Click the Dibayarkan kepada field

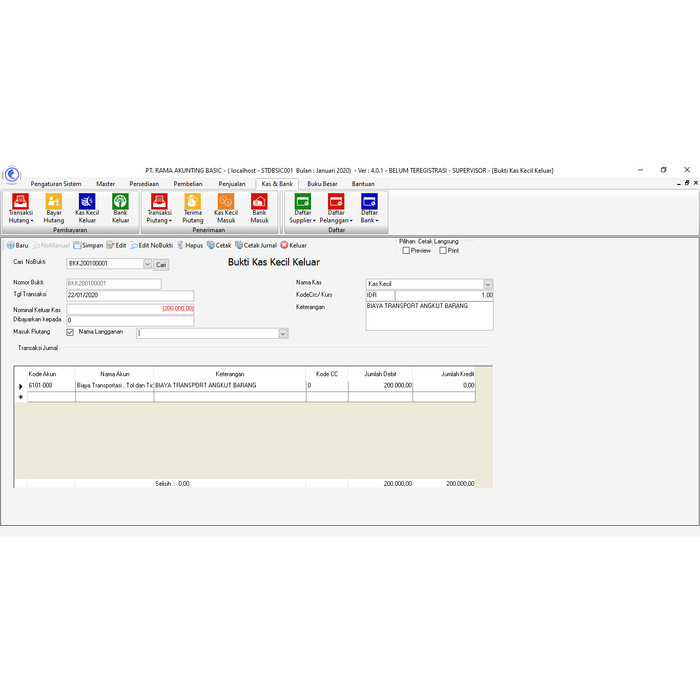point(130,321)
